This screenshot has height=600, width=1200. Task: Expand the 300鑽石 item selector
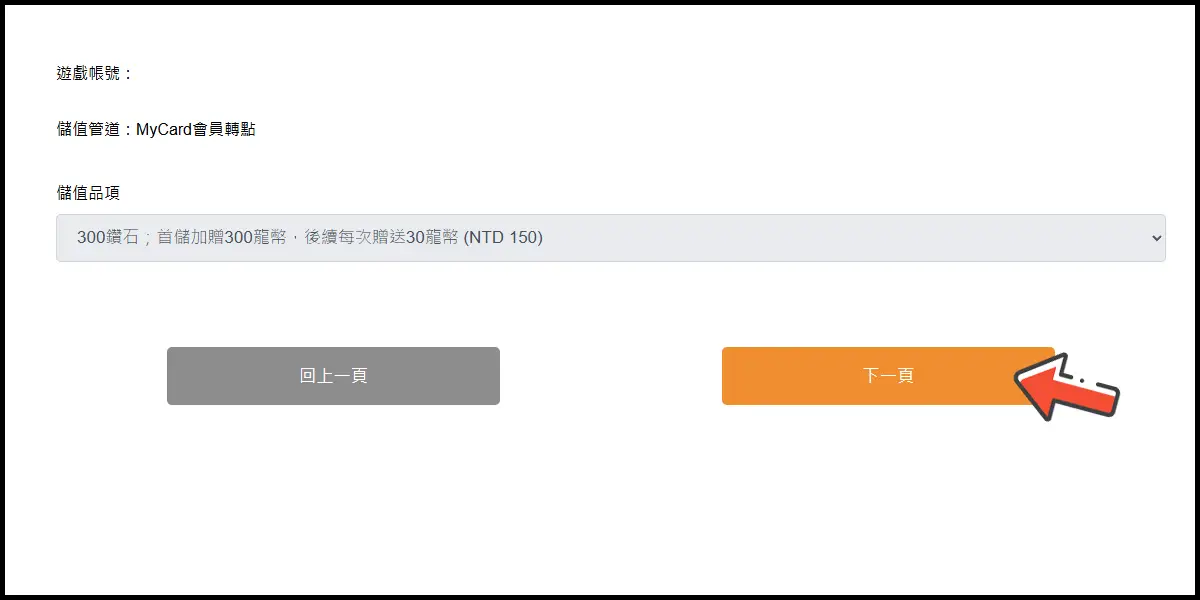[611, 238]
